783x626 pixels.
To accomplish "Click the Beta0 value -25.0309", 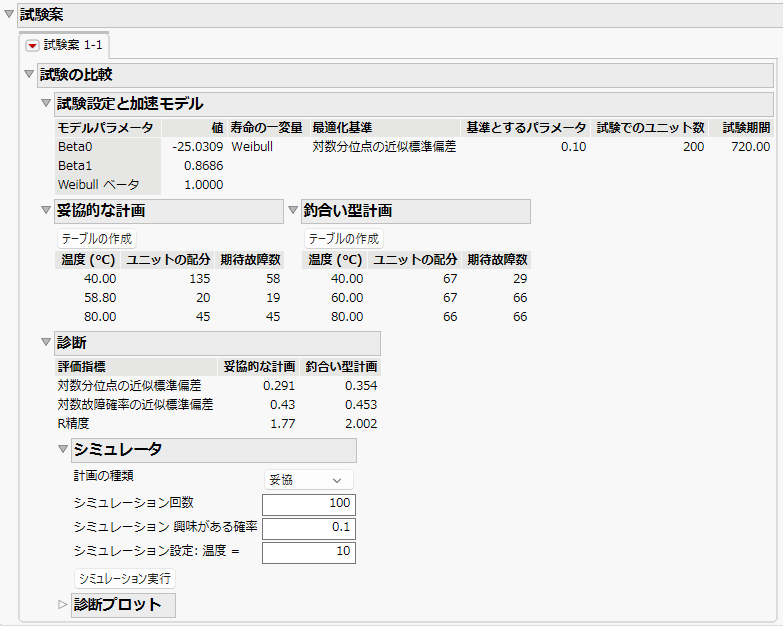I will point(198,147).
